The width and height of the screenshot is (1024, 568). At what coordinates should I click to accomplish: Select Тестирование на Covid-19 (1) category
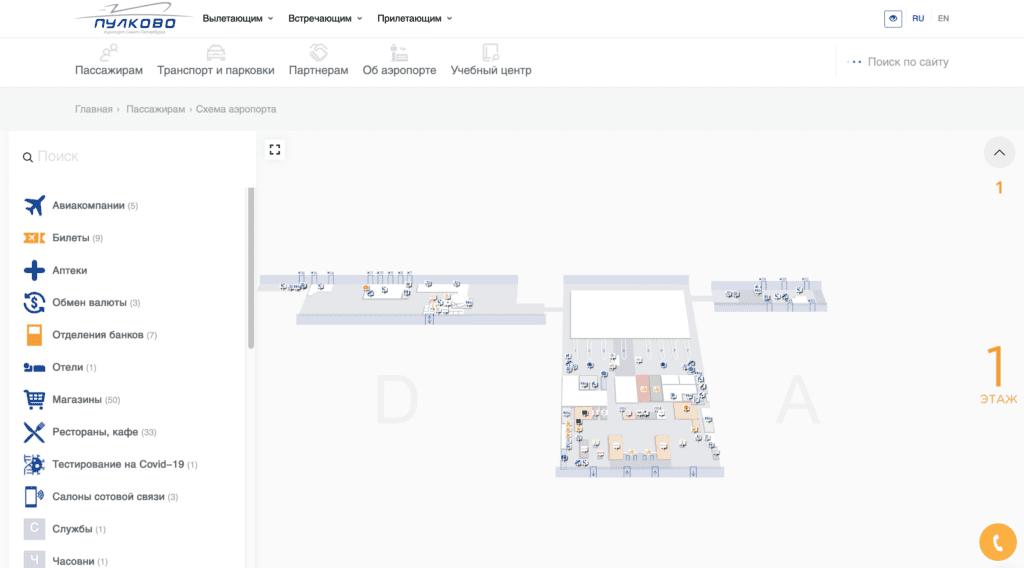(125, 464)
